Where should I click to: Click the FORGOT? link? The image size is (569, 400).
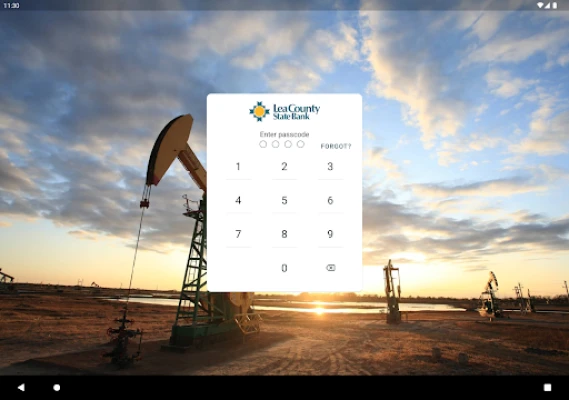click(x=336, y=146)
